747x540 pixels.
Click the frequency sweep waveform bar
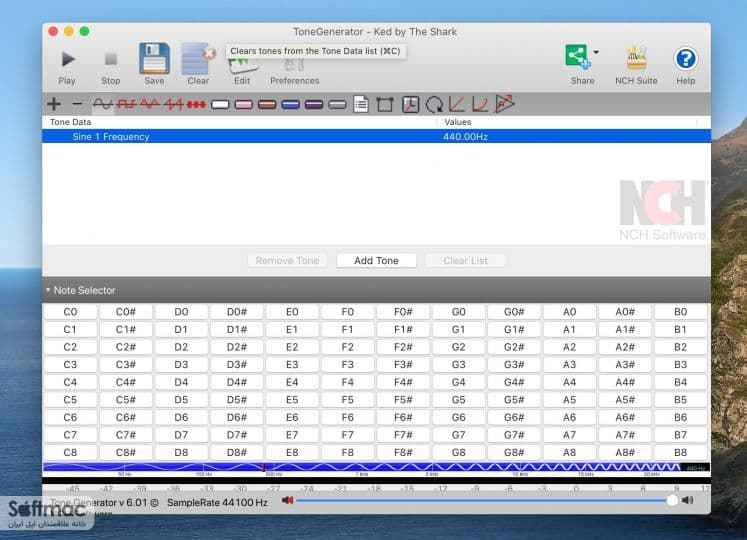click(376, 468)
